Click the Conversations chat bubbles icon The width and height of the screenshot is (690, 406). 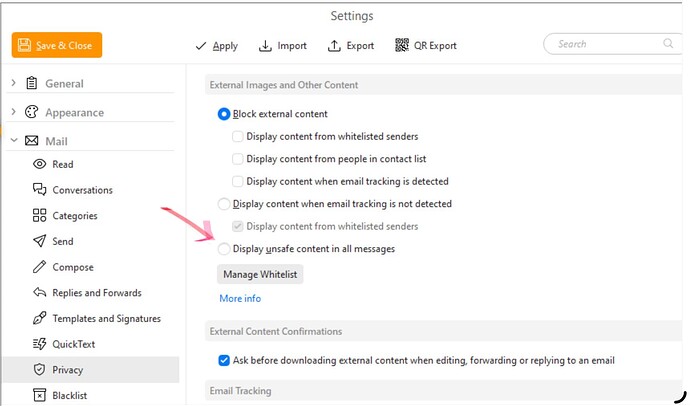click(39, 190)
